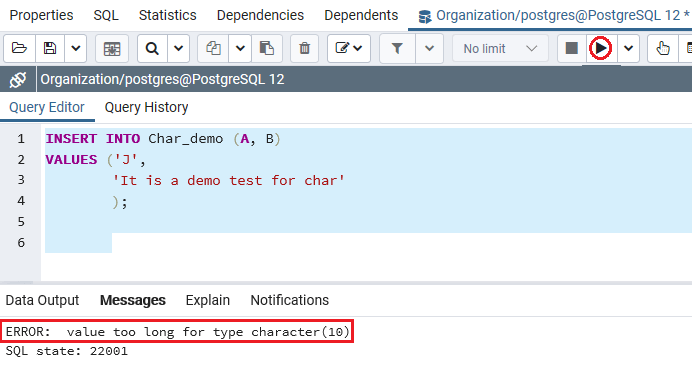Click the connection status link icon

(18, 79)
